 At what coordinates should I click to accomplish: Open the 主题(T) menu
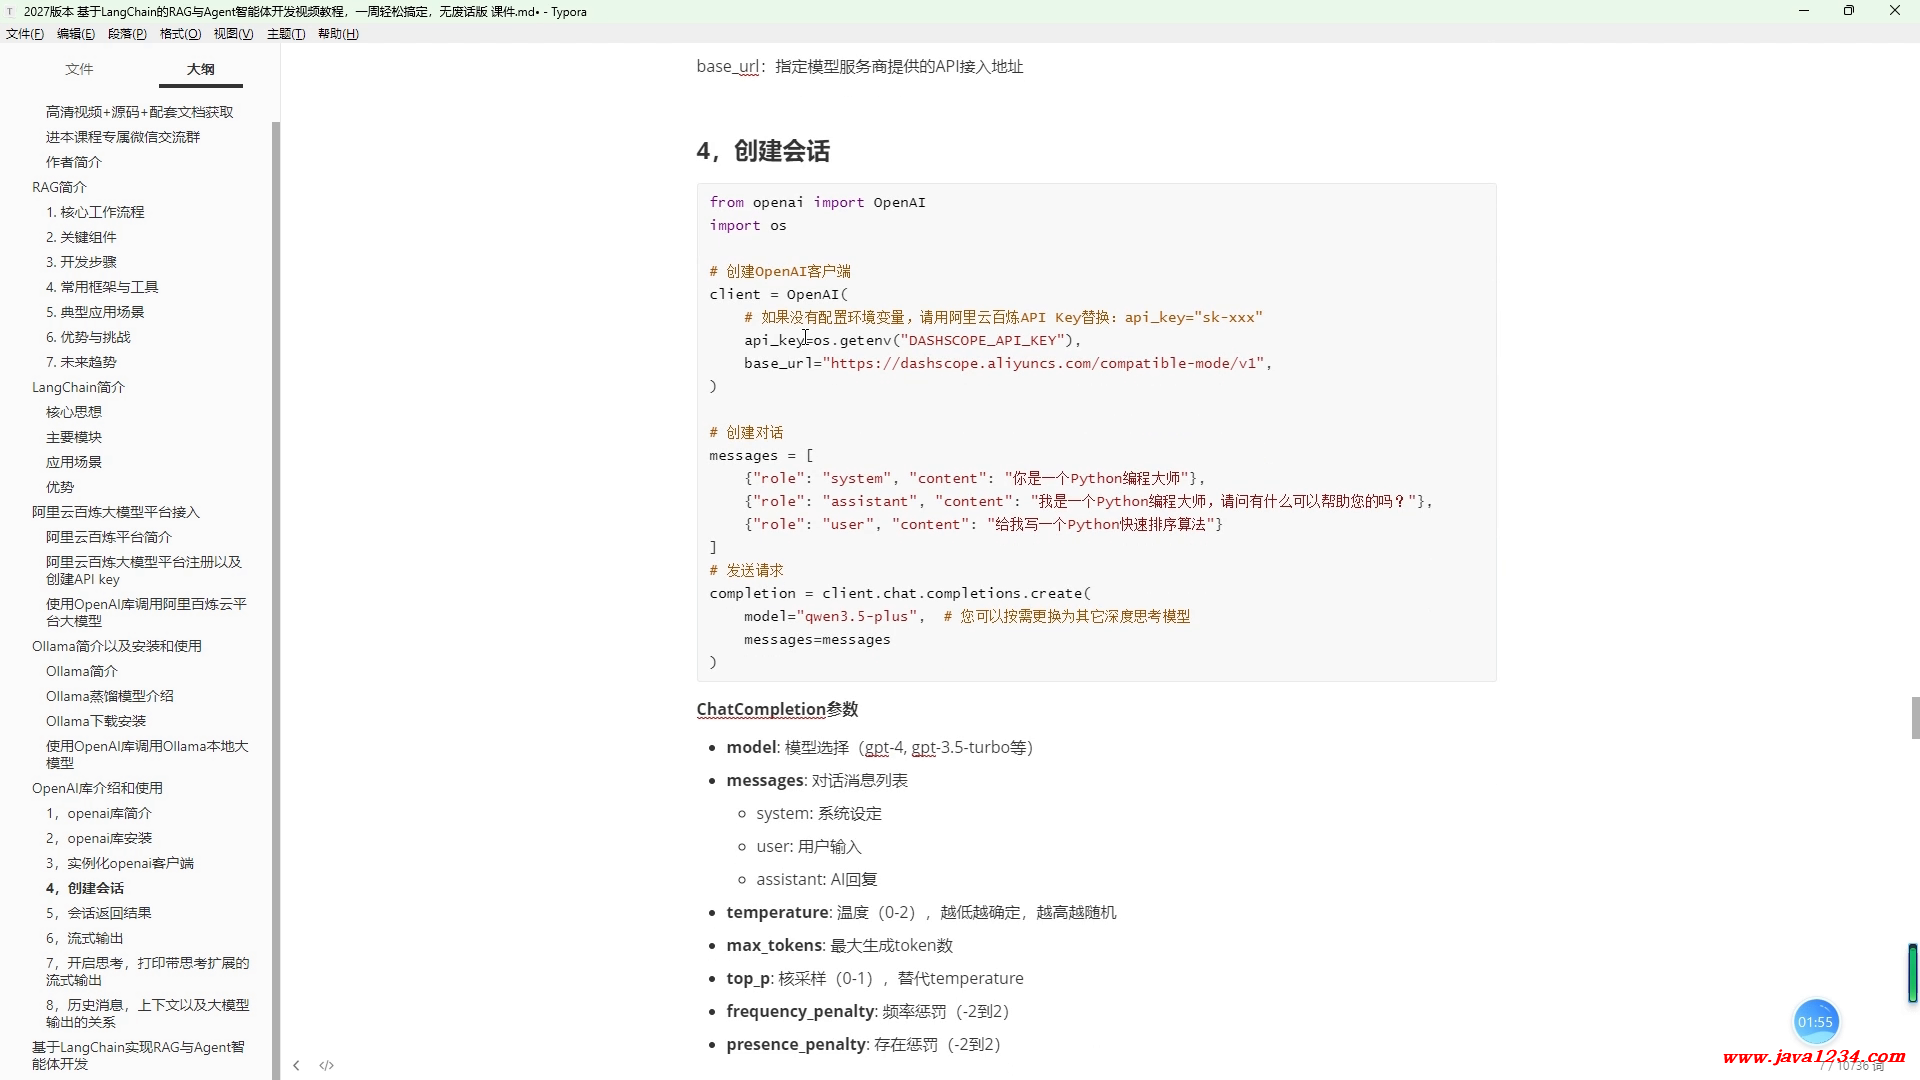(285, 34)
